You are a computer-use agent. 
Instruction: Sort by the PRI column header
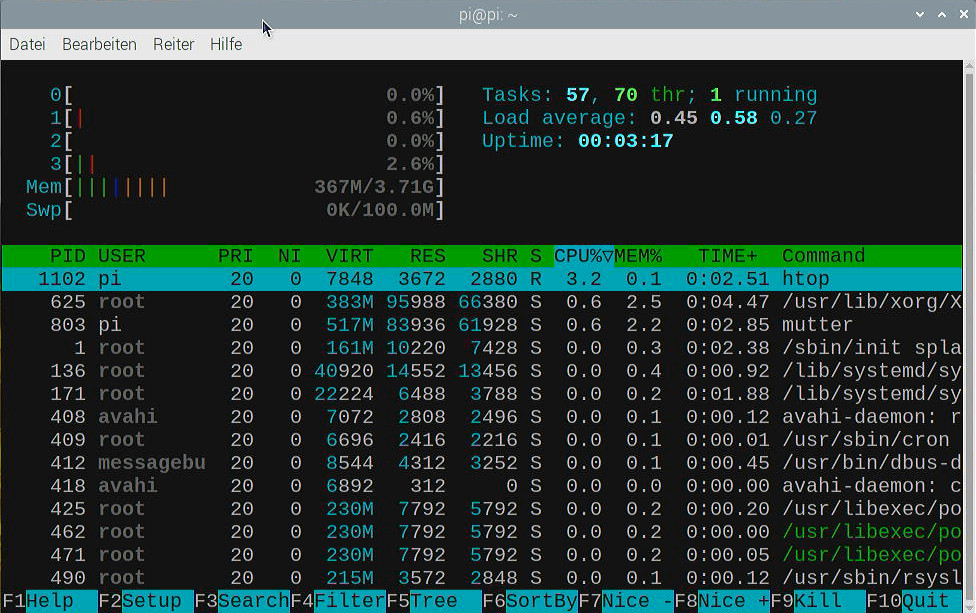pos(235,256)
